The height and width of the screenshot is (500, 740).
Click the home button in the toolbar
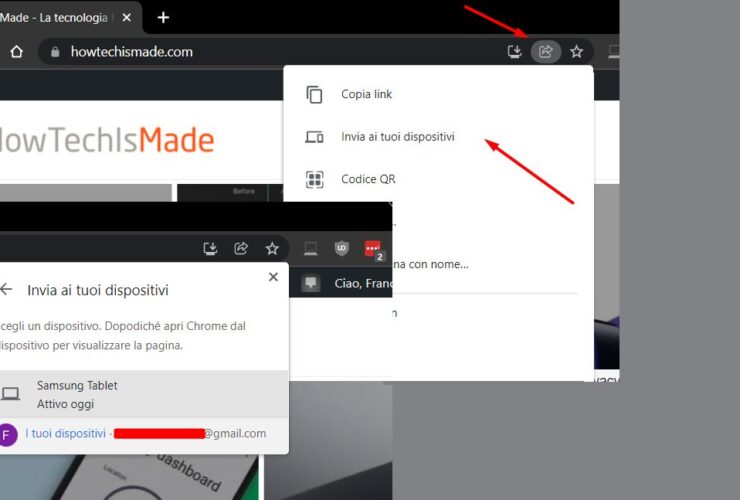(17, 51)
